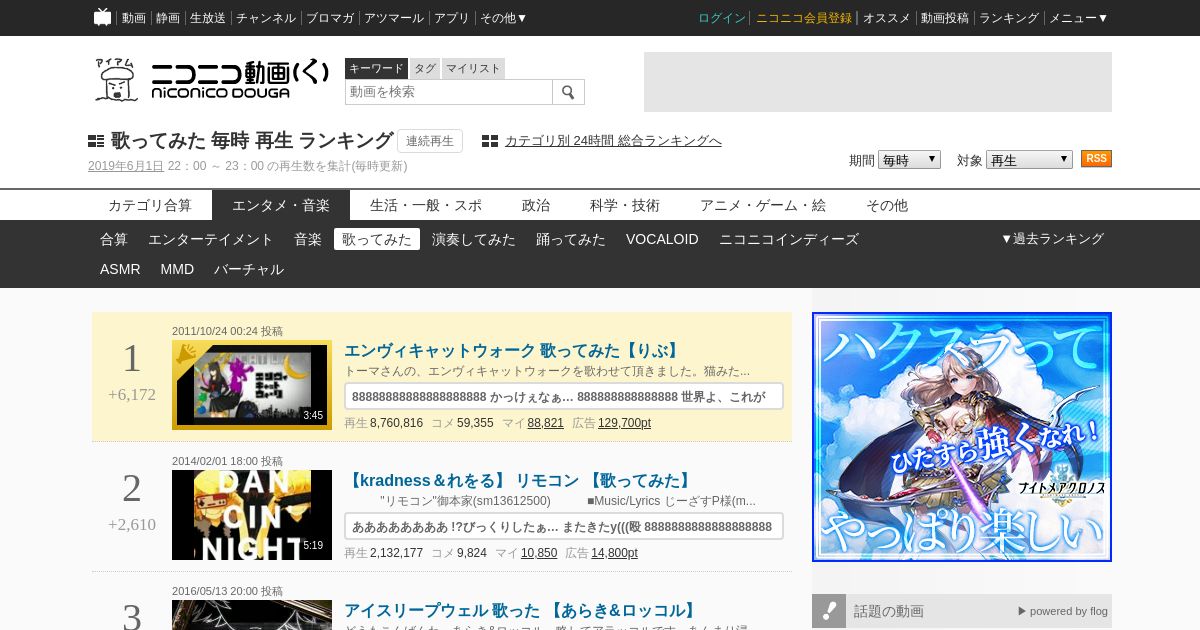The image size is (1200, 630).
Task: Select MMD subcategory
Action: click(x=177, y=269)
